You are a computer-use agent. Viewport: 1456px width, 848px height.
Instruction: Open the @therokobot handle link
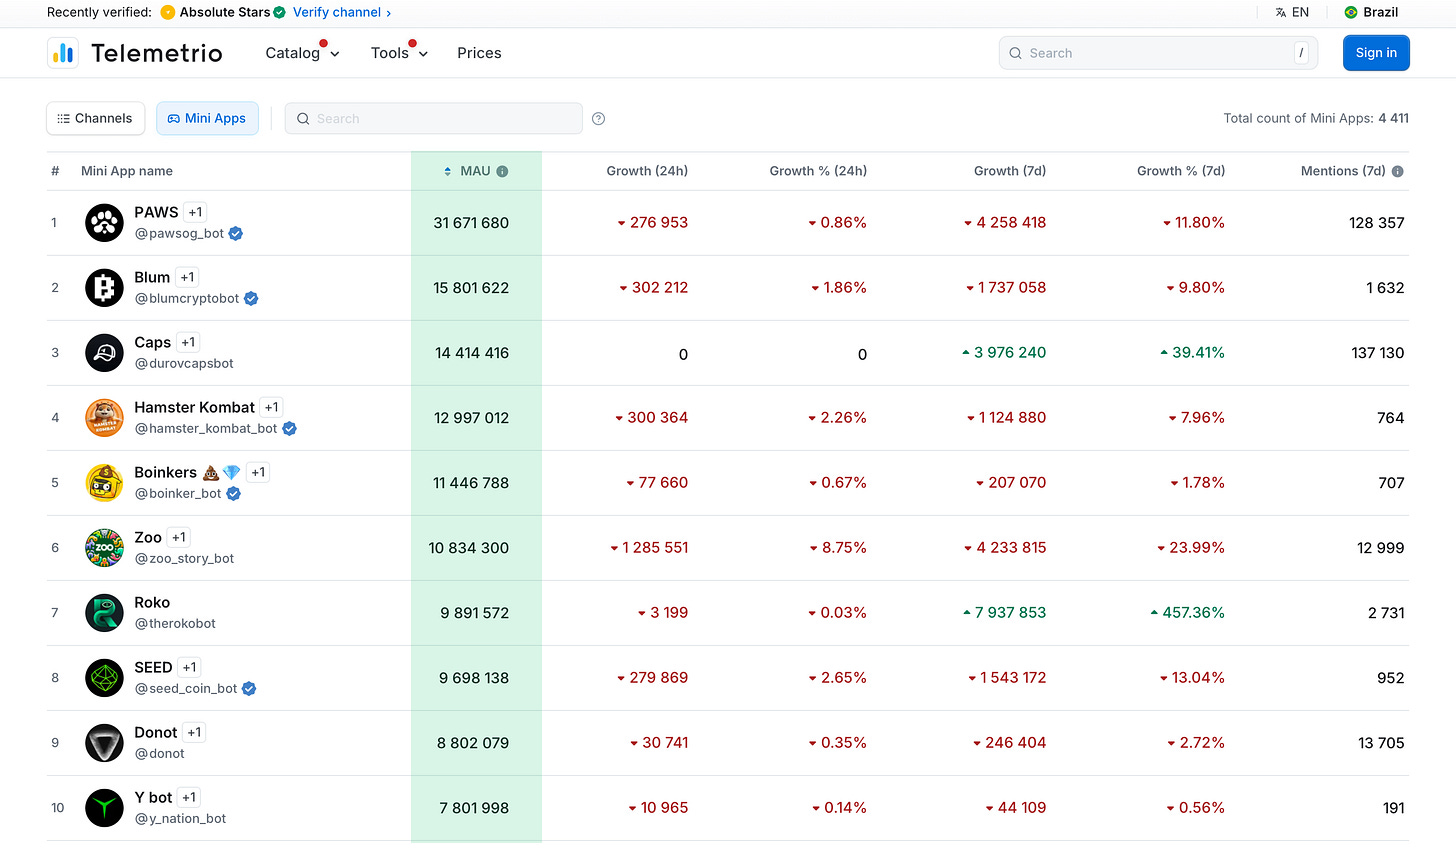click(175, 624)
